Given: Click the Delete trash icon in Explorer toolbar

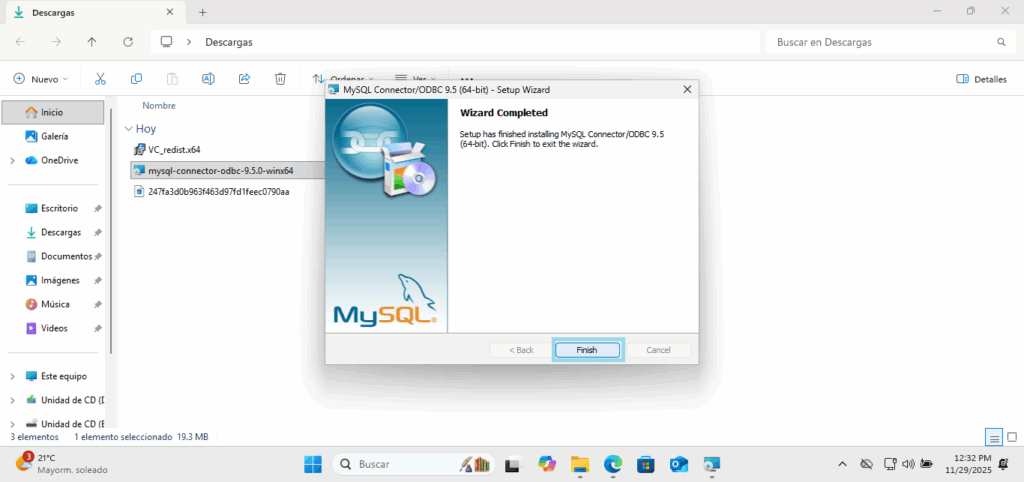Looking at the screenshot, I should pos(280,79).
